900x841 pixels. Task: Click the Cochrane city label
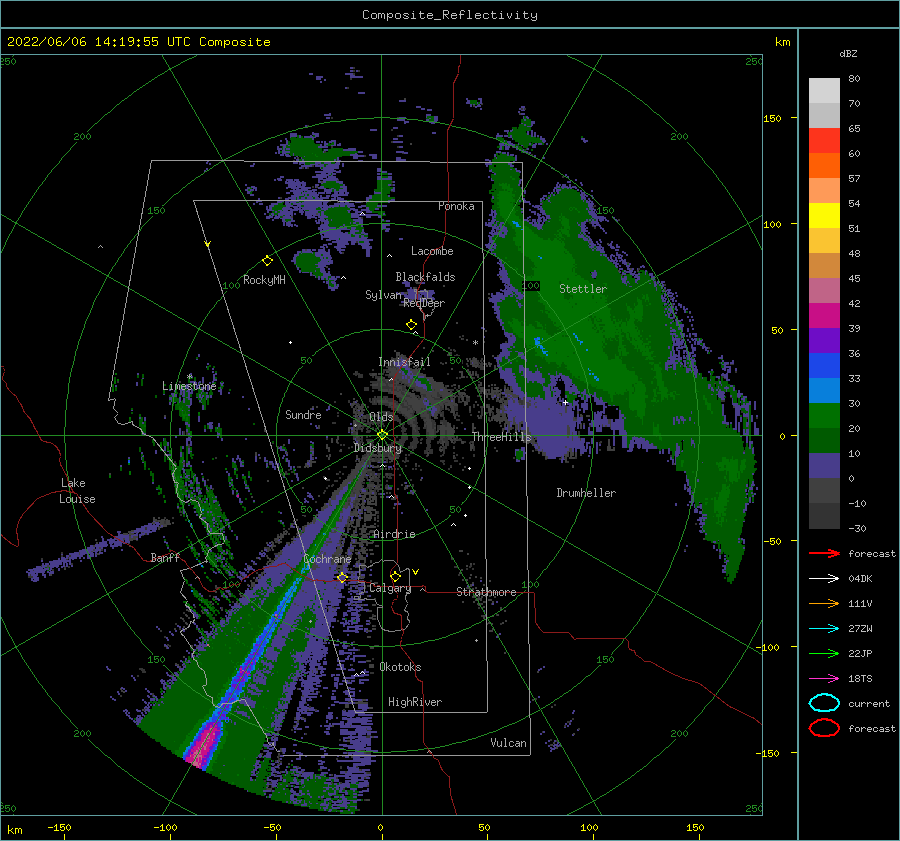(x=327, y=559)
